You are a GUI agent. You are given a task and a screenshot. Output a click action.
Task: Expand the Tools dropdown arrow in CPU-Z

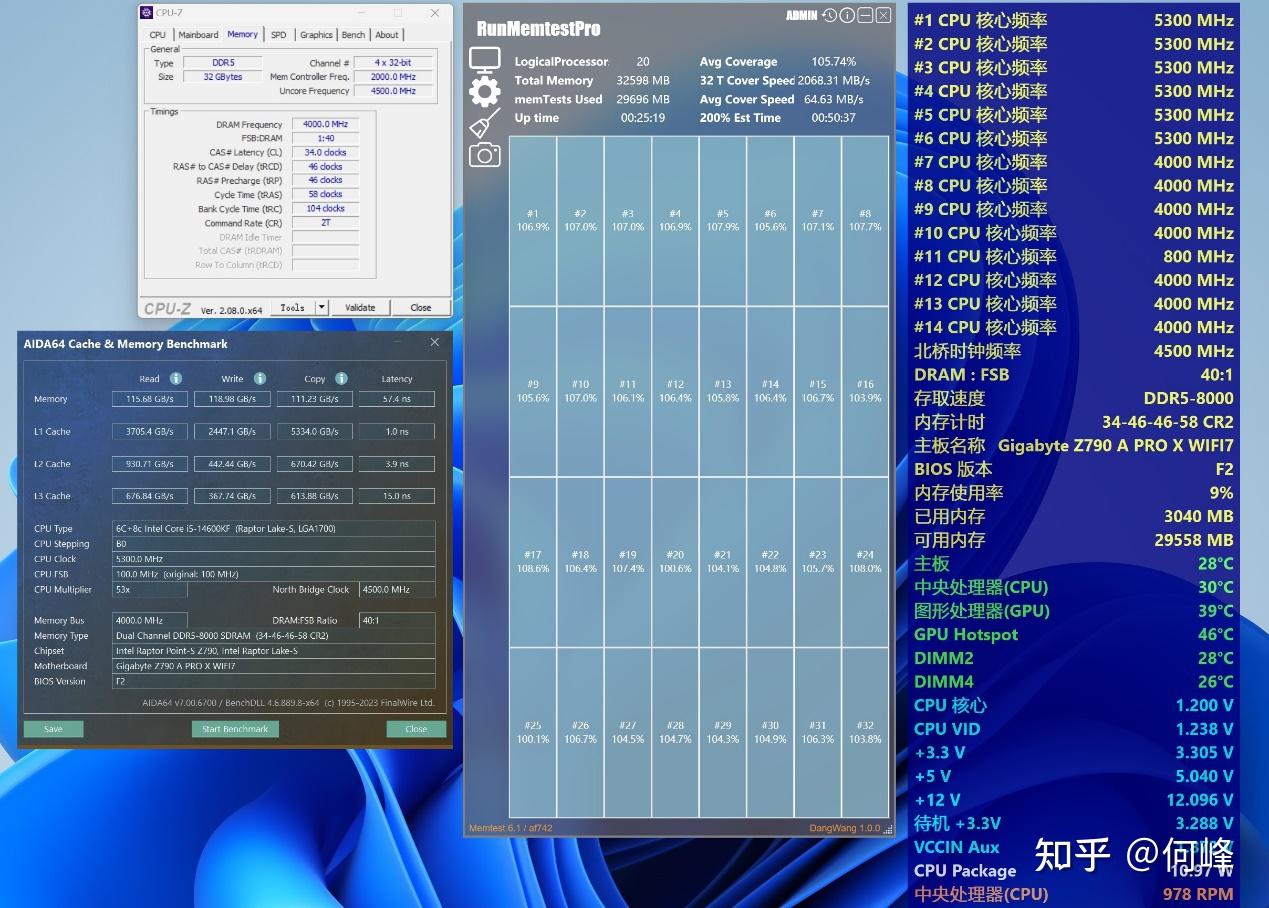[322, 308]
